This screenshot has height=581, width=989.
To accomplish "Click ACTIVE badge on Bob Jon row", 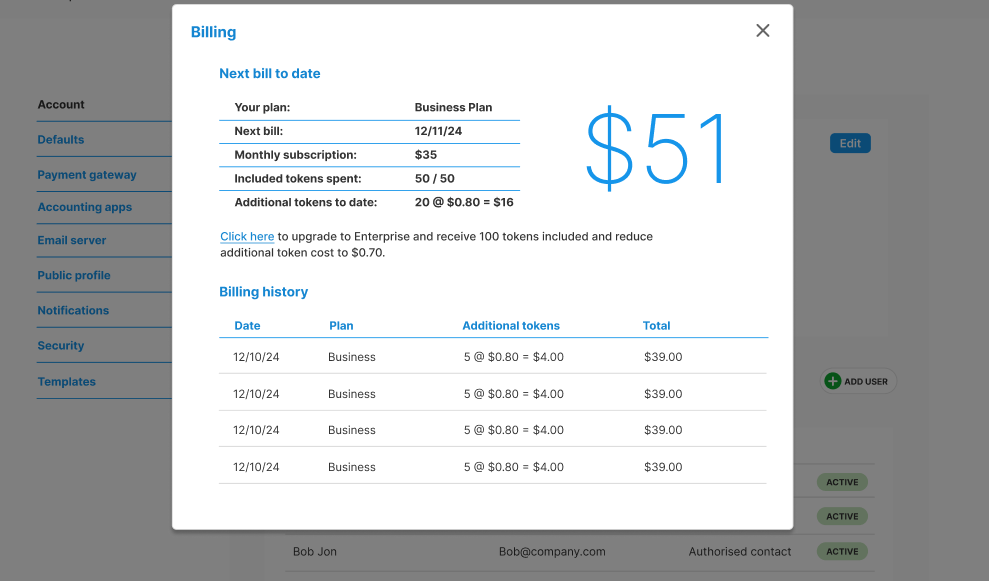I will (x=842, y=551).
